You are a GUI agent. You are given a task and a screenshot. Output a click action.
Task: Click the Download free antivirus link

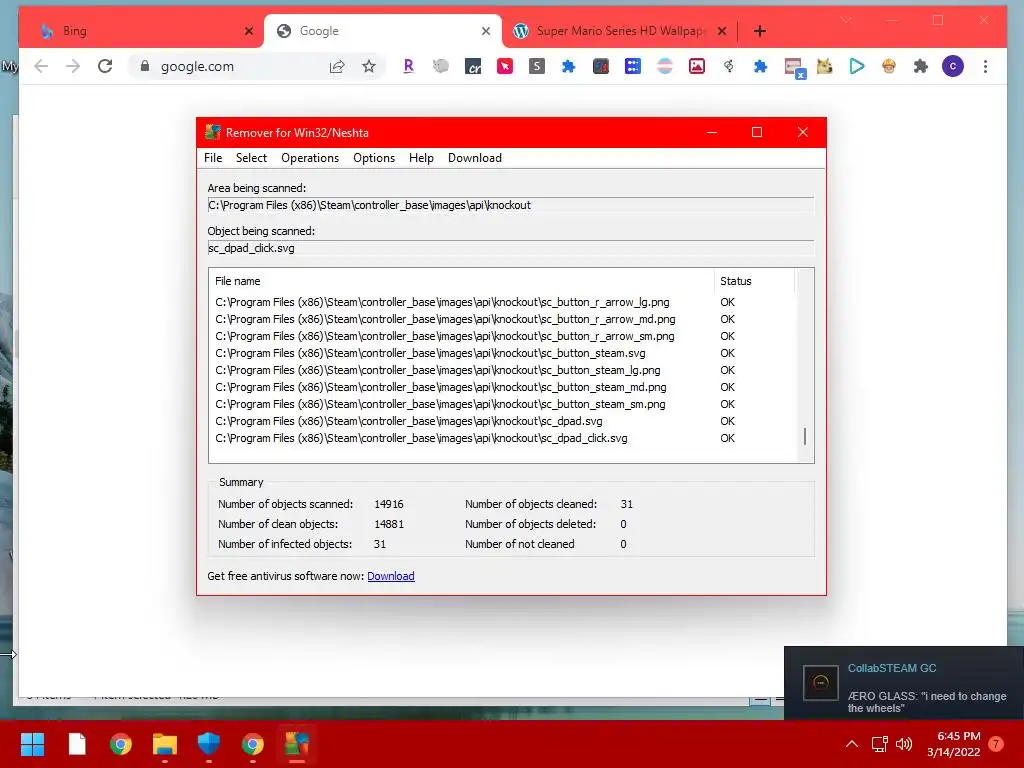[x=391, y=576]
